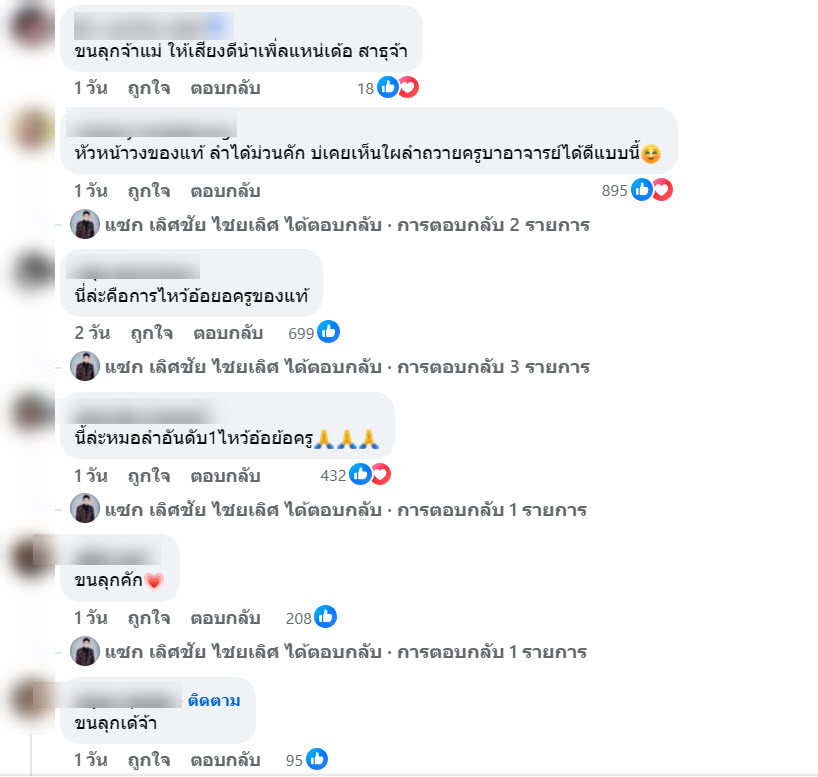Open reactions next to count 18
The image size is (818, 777).
398,87
